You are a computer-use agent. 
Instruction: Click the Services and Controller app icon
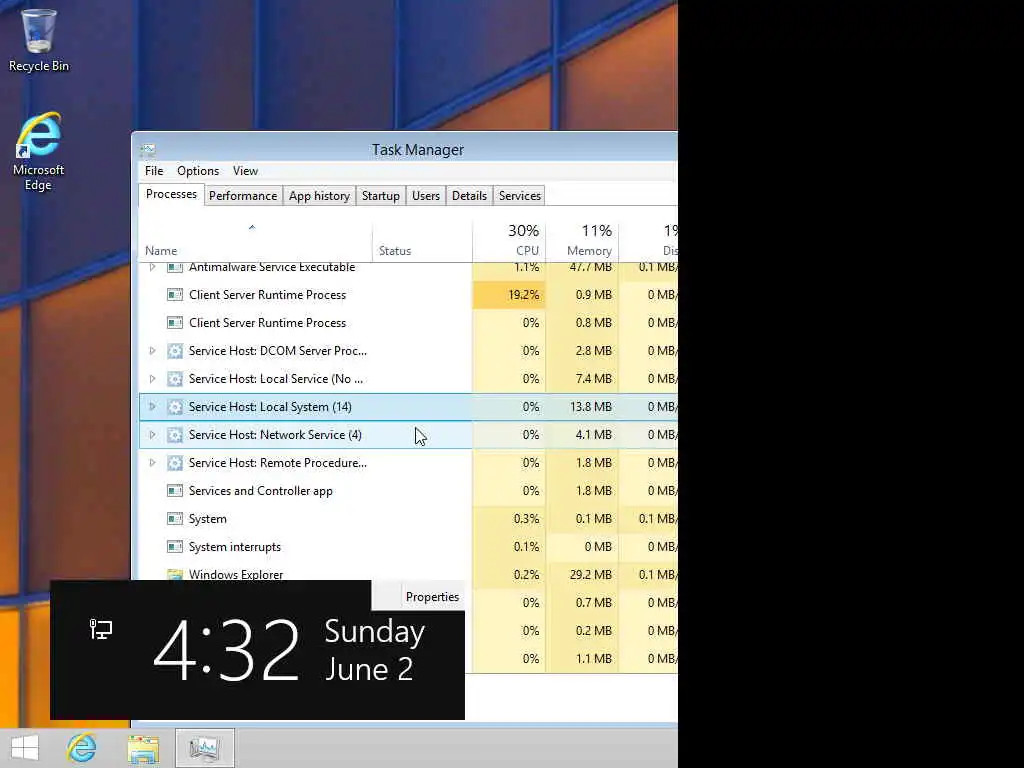pos(174,490)
